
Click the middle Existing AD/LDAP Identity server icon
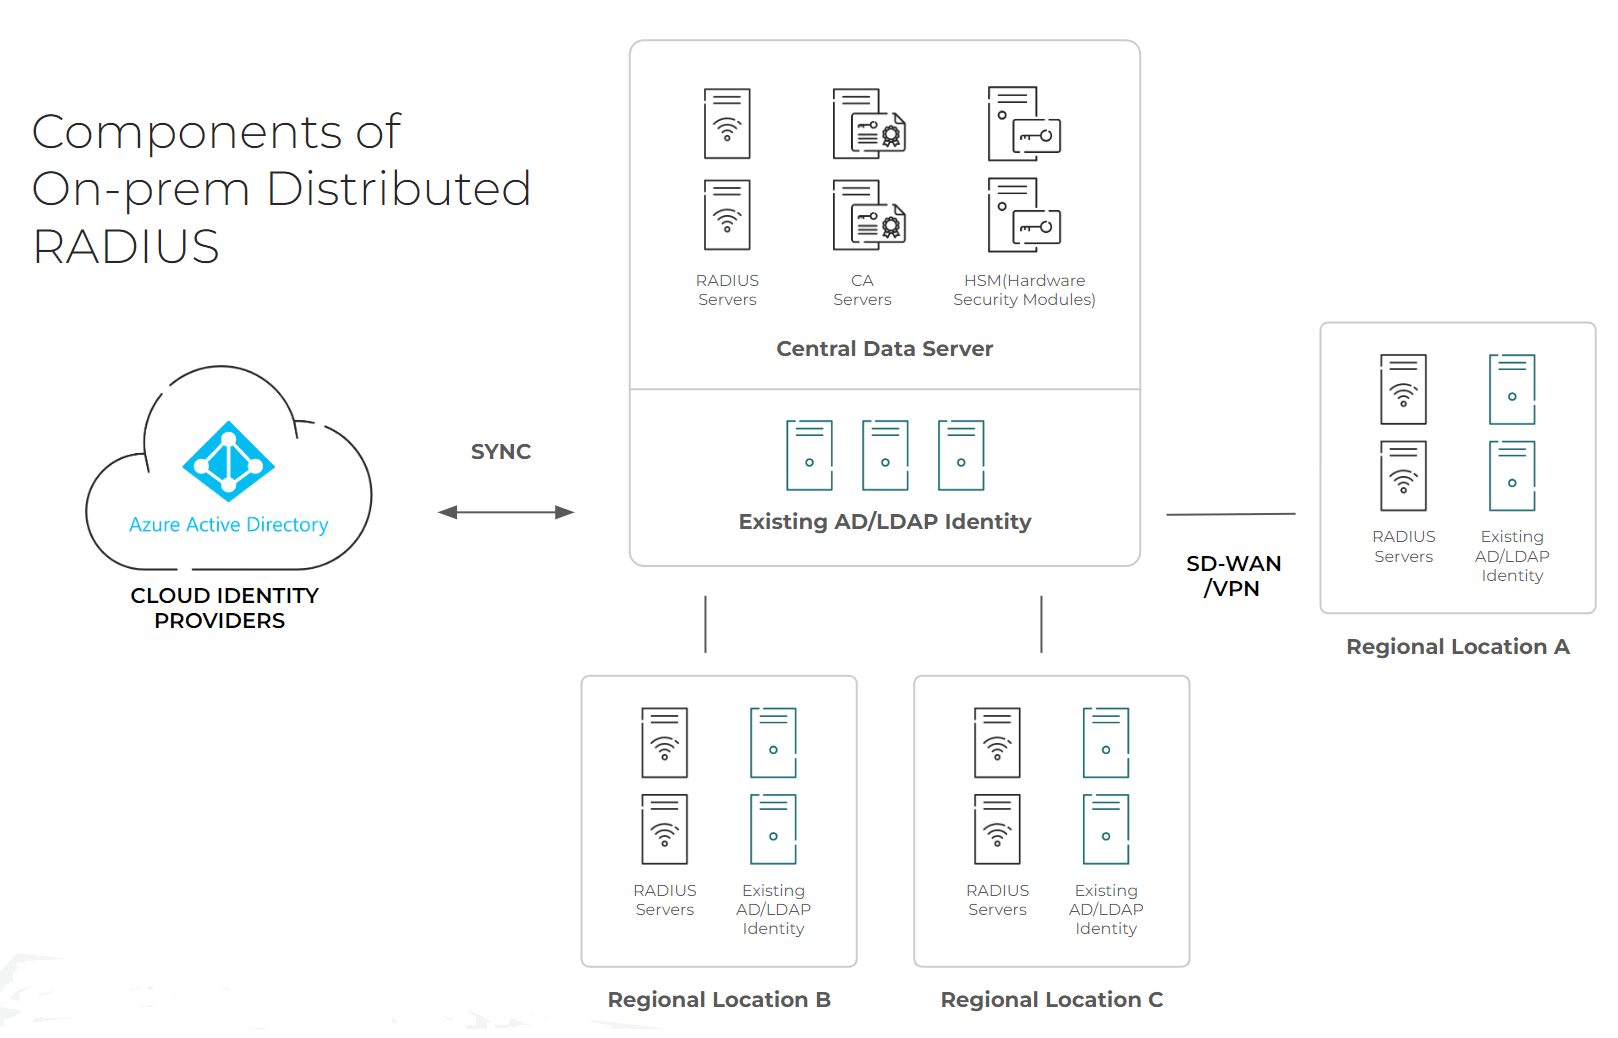point(884,455)
